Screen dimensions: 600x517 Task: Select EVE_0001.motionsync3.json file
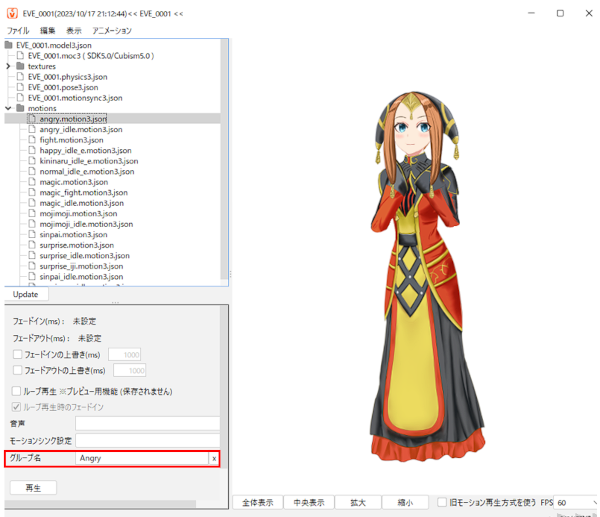tap(75, 98)
